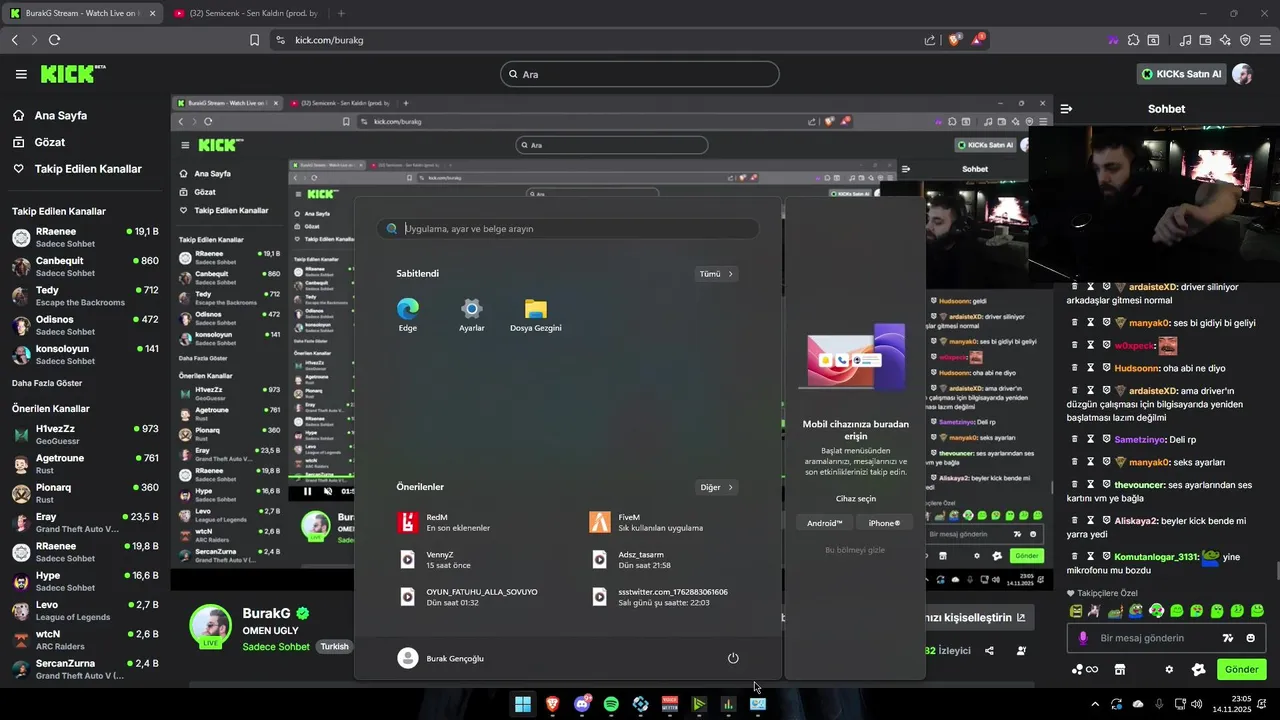The image size is (1280, 720).
Task: Click Bu bölmeyi gizle link
Action: [855, 550]
